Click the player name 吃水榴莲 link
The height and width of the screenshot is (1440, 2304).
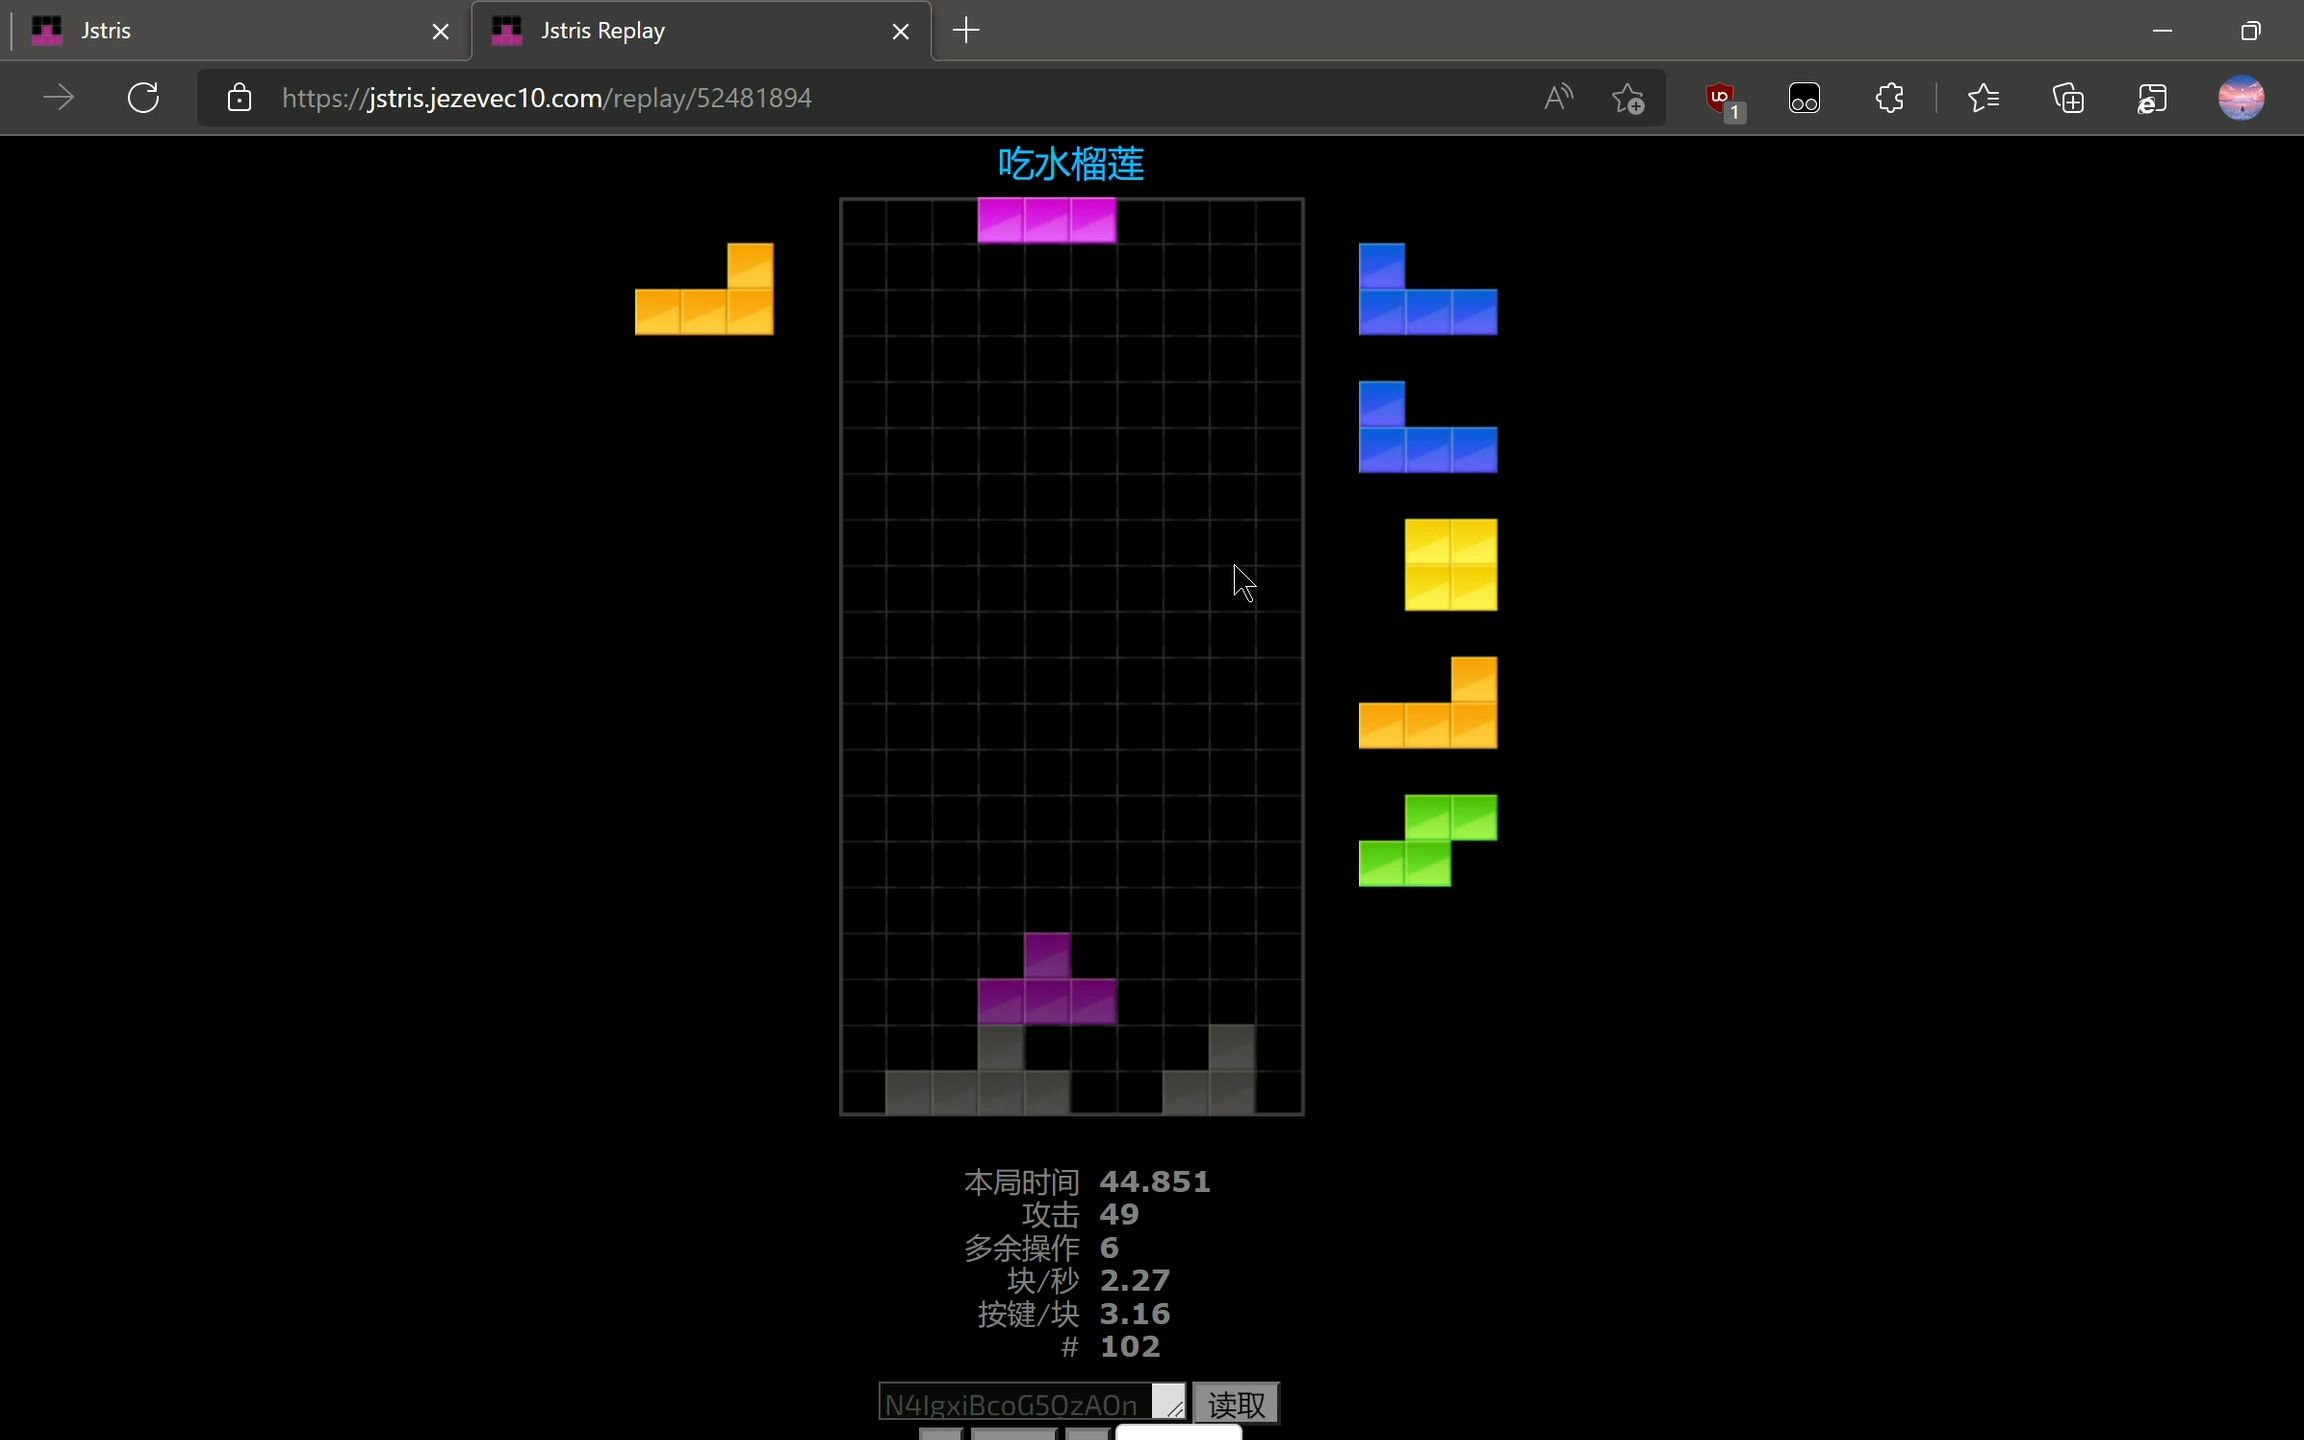pos(1071,164)
